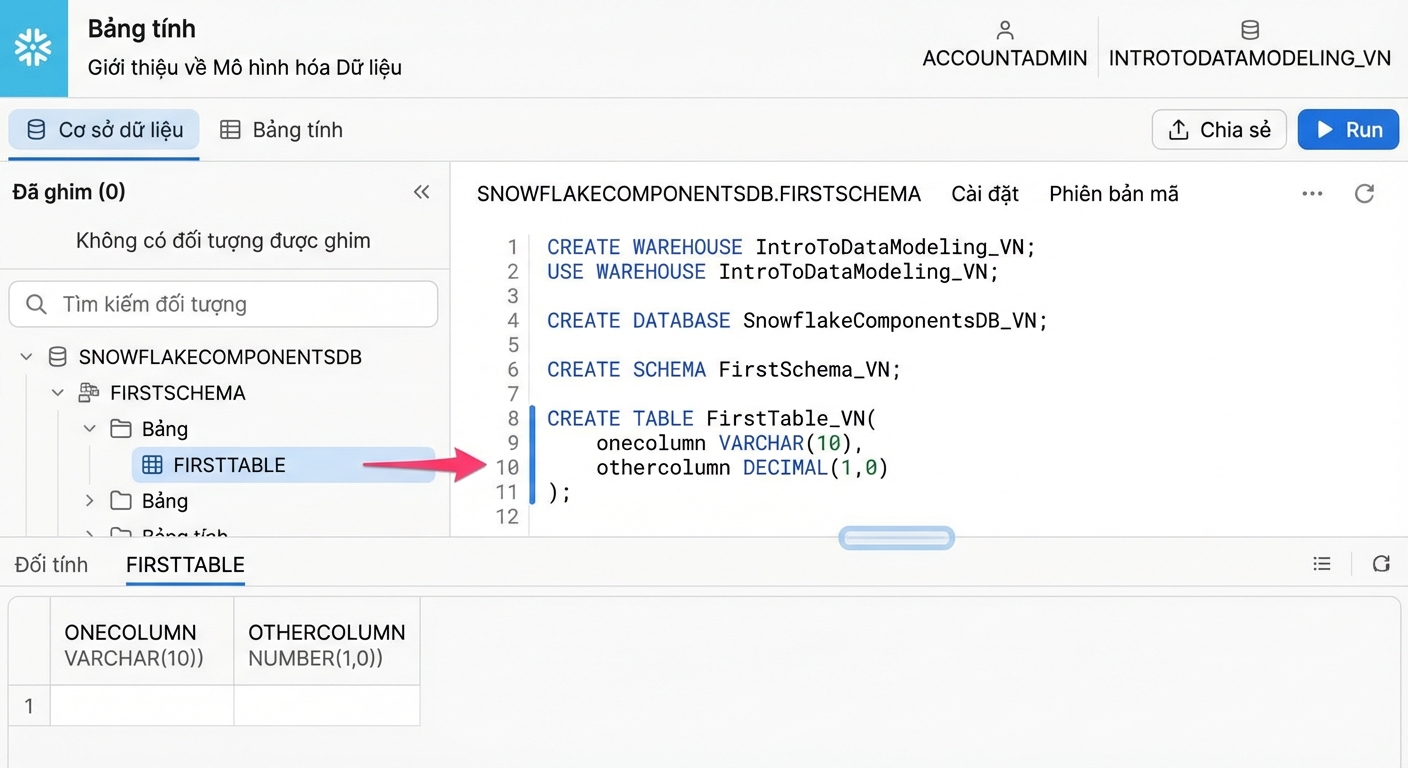This screenshot has width=1408, height=768.
Task: Run the worksheet with Run button
Action: pos(1348,130)
